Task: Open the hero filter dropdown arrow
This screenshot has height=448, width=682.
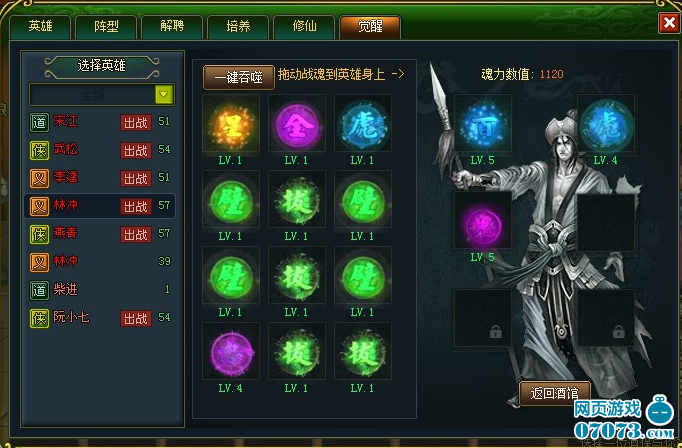Action: [x=164, y=94]
